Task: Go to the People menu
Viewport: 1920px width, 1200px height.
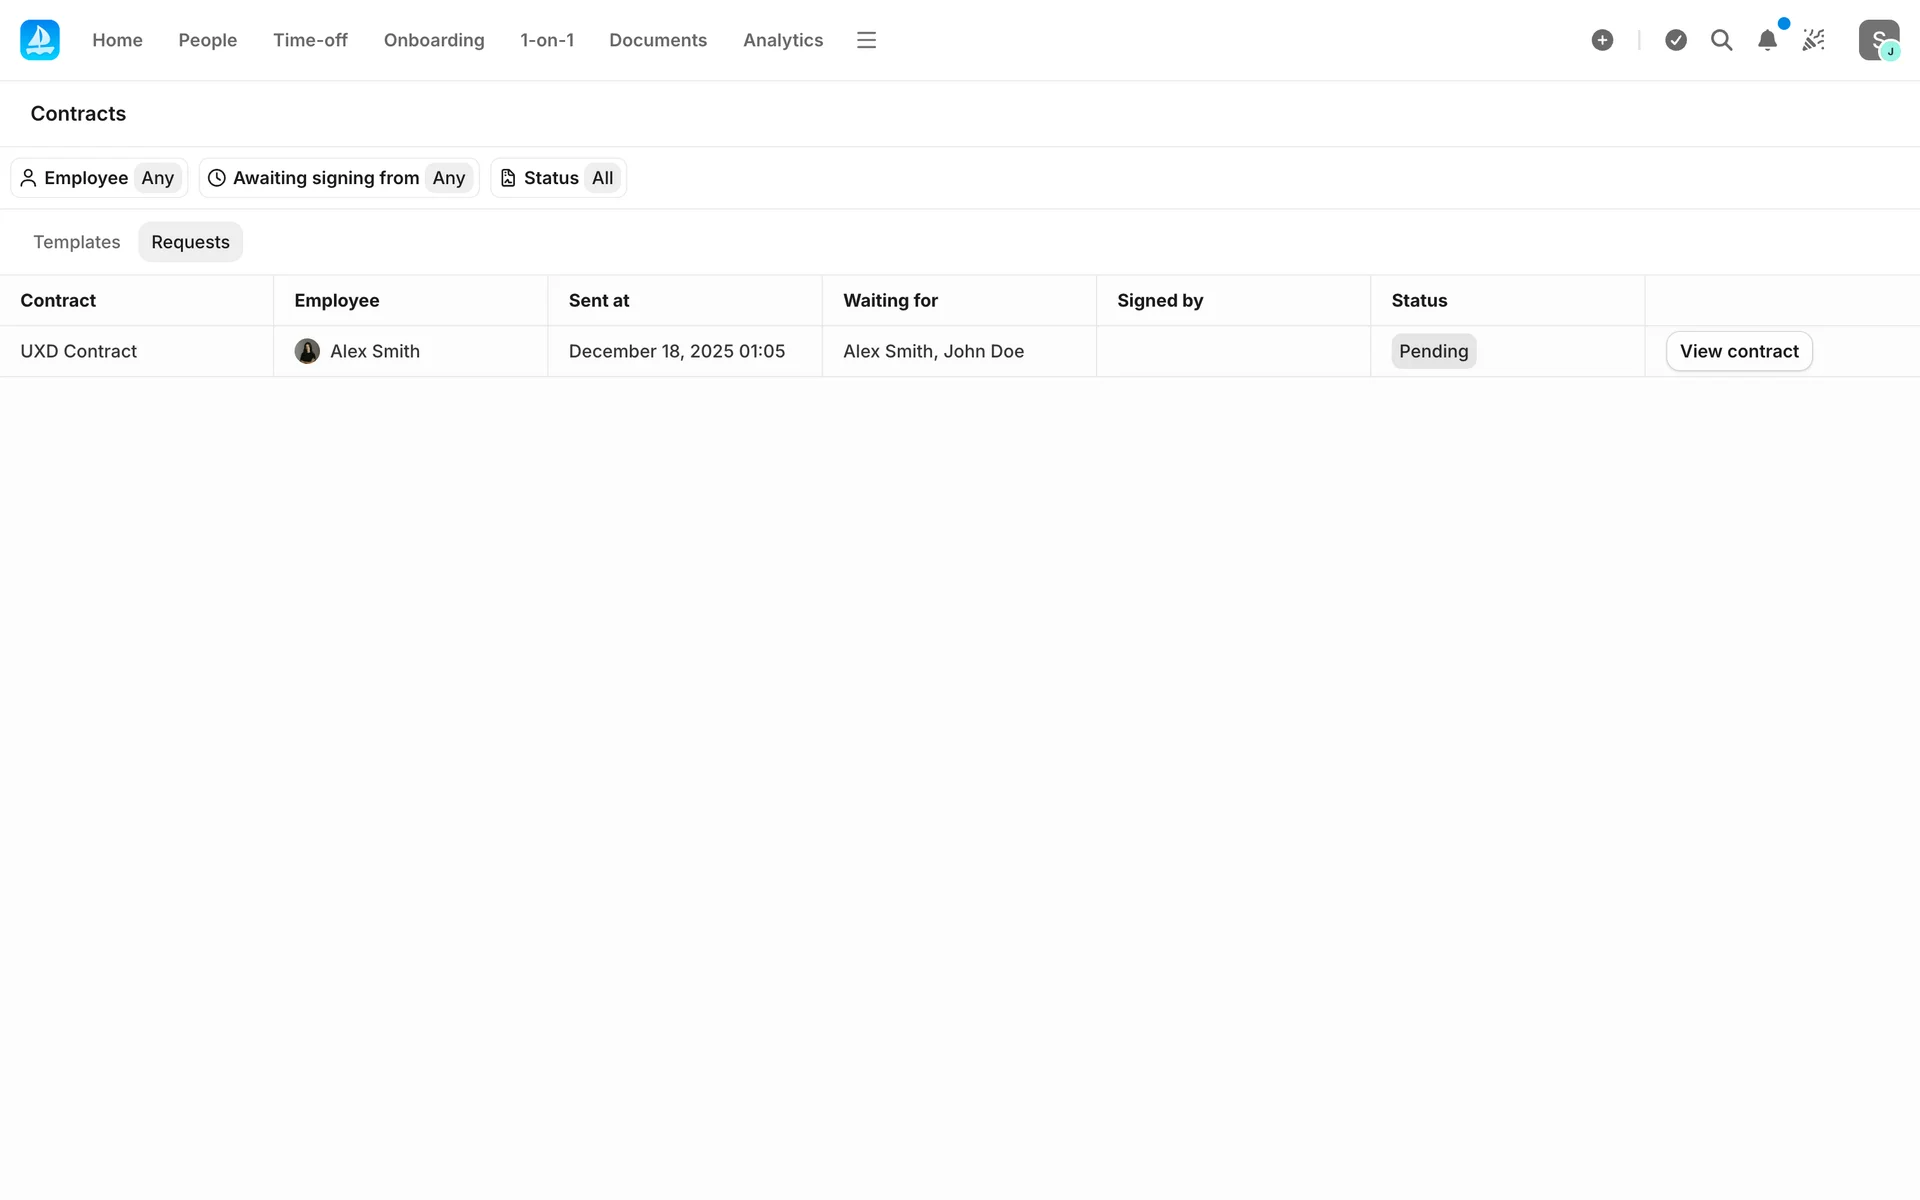Action: pos(207,40)
